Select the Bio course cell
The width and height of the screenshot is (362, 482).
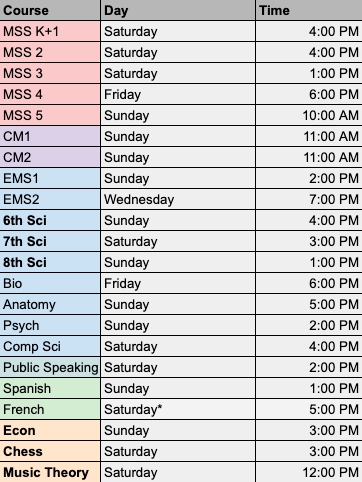pos(50,283)
